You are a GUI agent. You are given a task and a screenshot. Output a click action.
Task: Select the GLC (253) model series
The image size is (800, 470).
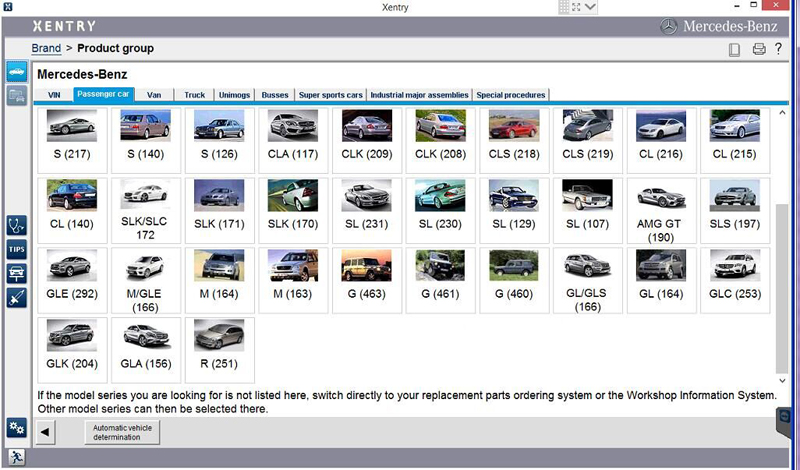click(735, 280)
